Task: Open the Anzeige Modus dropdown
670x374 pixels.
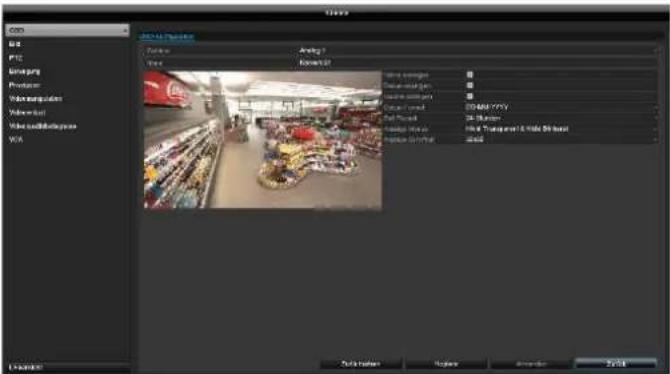Action: point(561,129)
